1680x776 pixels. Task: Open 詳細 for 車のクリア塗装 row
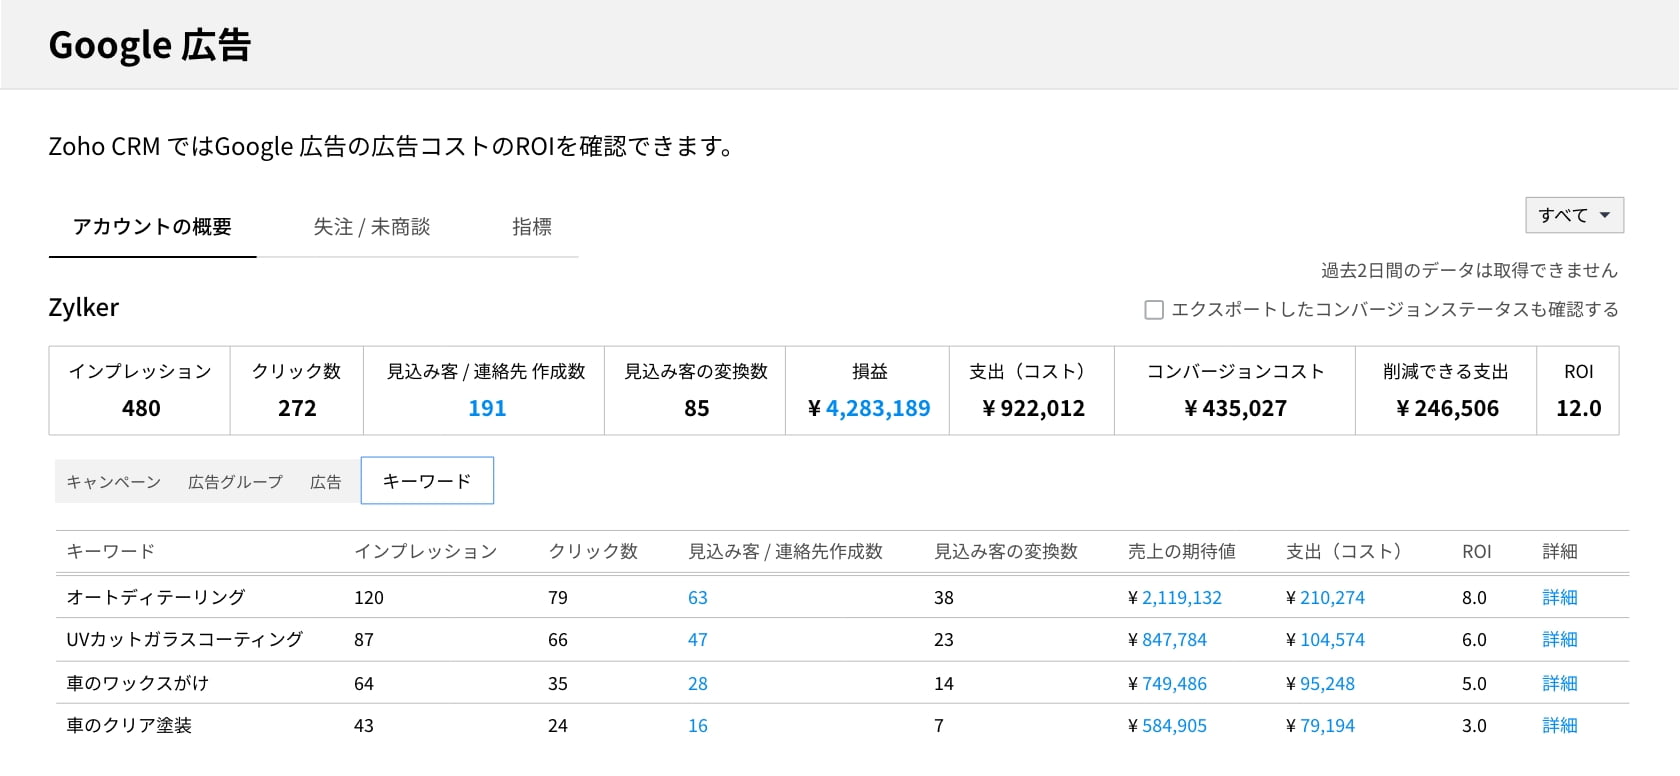coord(1559,726)
